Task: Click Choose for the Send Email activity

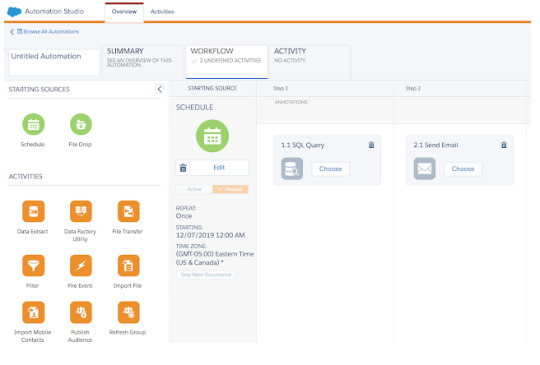Action: point(463,169)
